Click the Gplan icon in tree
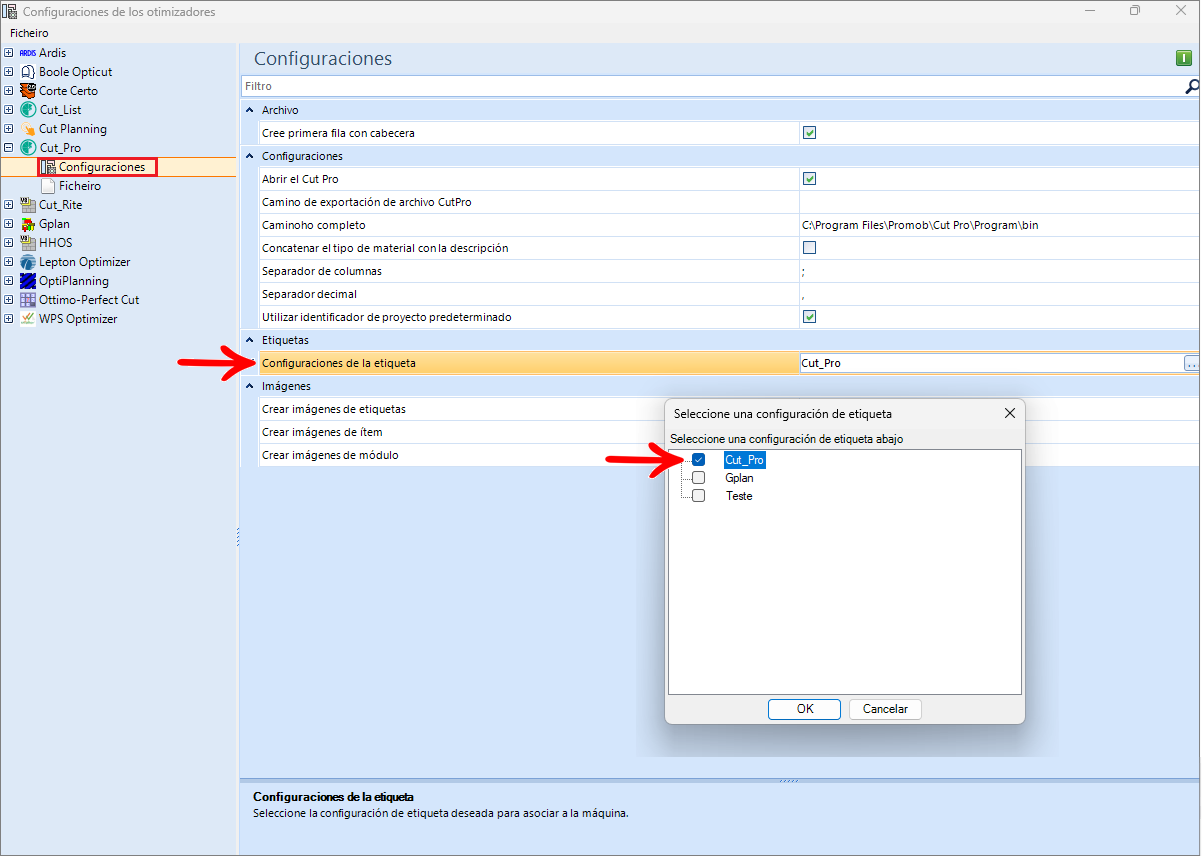This screenshot has width=1203, height=859. click(28, 224)
